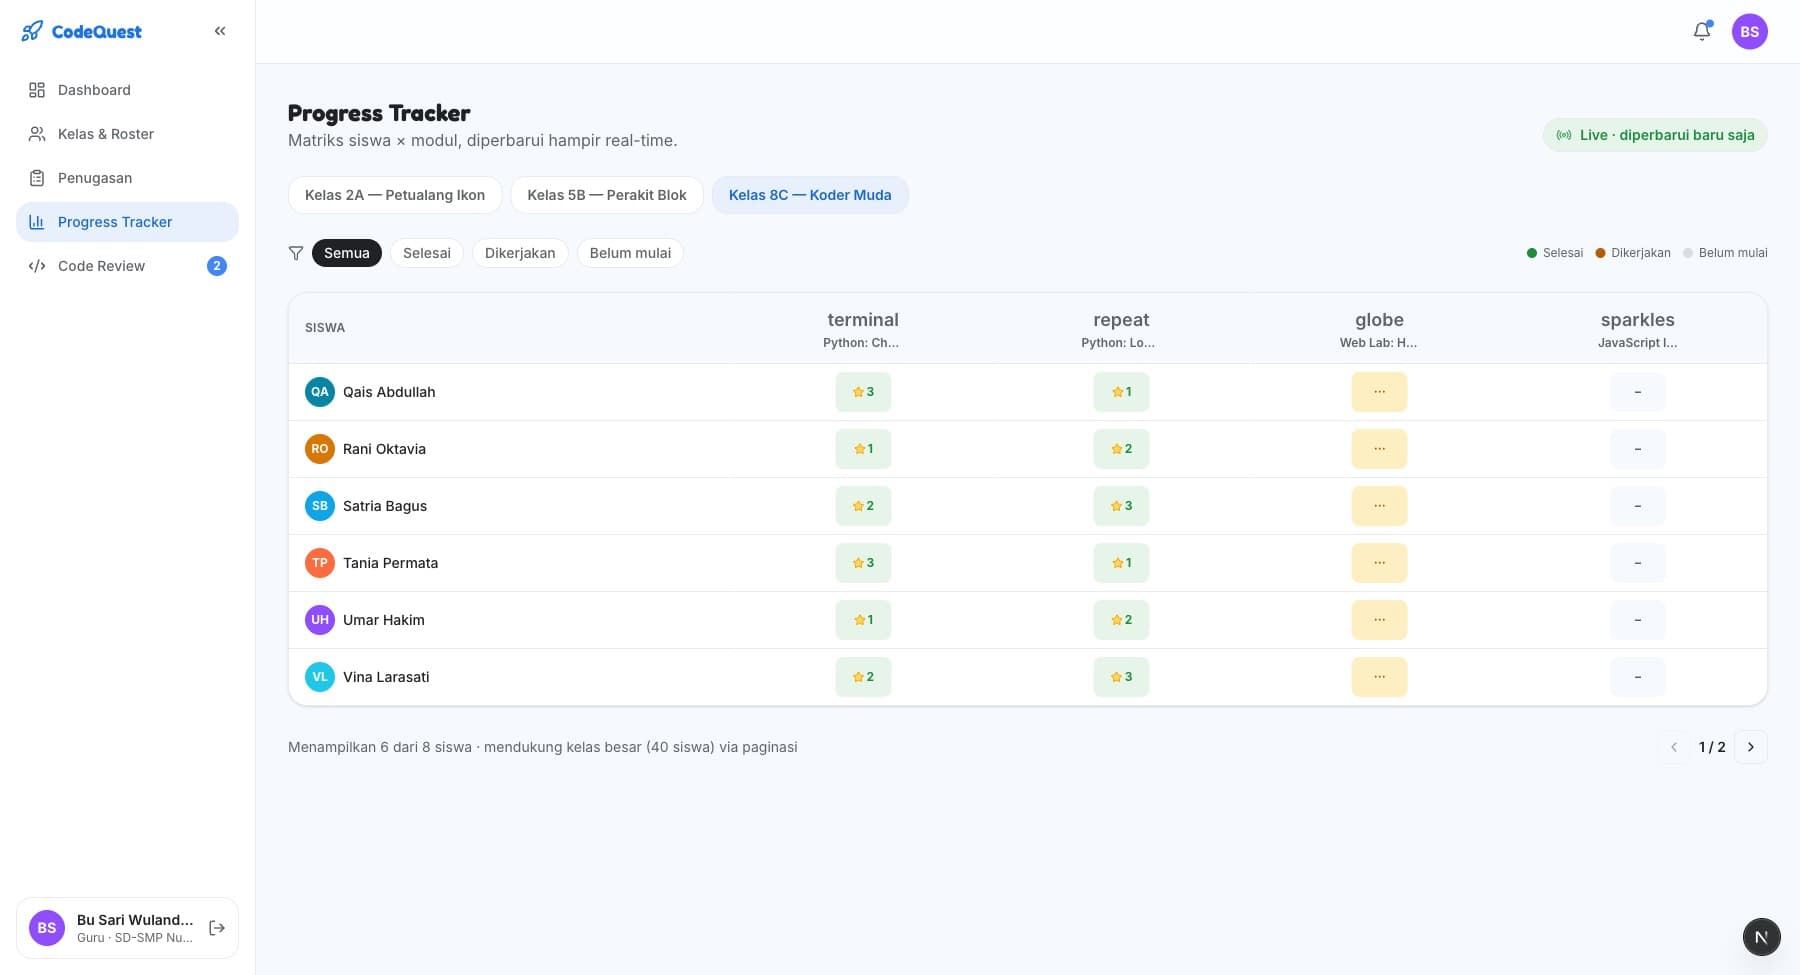Log out using the sidebar exit icon
1800x975 pixels.
click(217, 928)
